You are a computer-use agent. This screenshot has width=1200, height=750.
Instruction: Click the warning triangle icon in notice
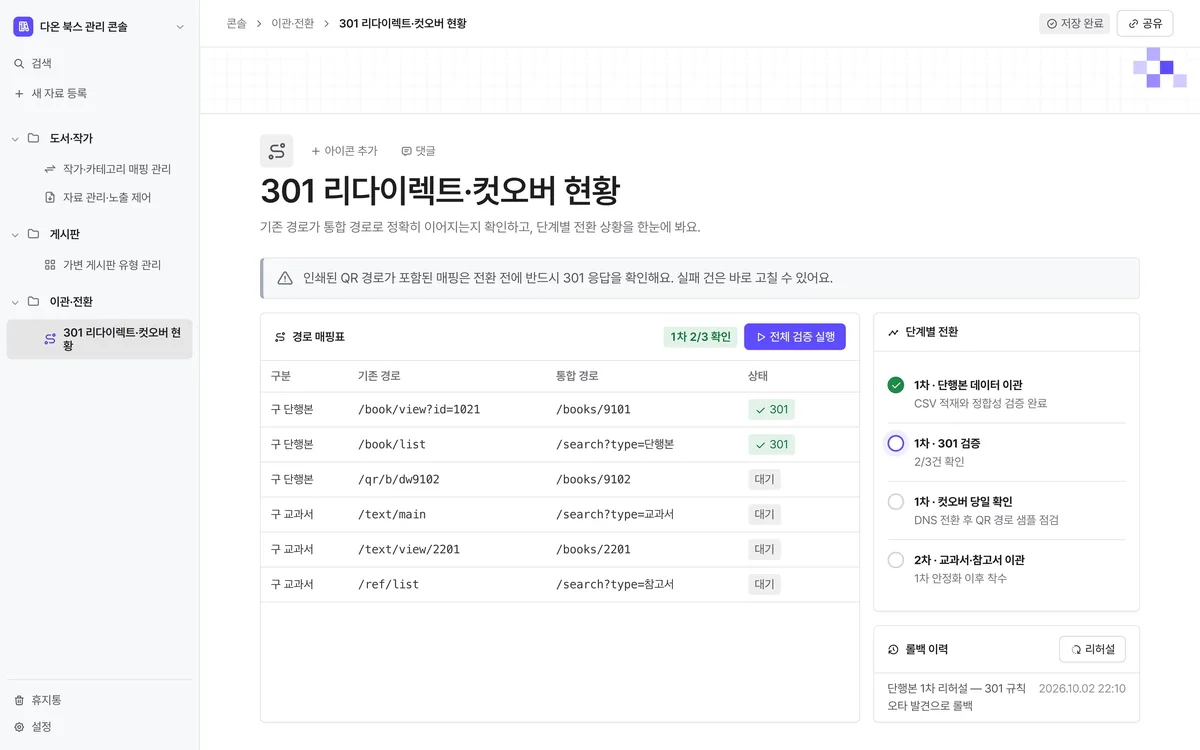click(x=285, y=278)
